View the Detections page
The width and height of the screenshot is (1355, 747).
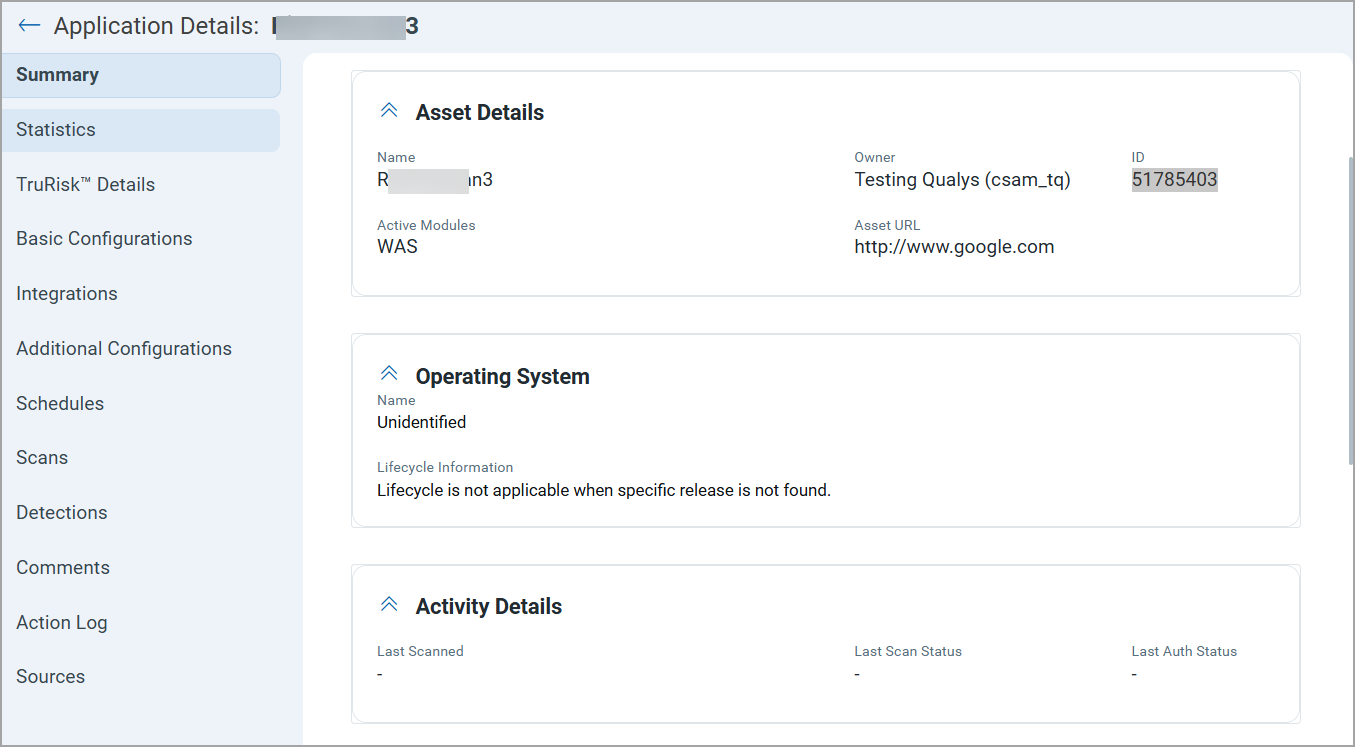62,513
